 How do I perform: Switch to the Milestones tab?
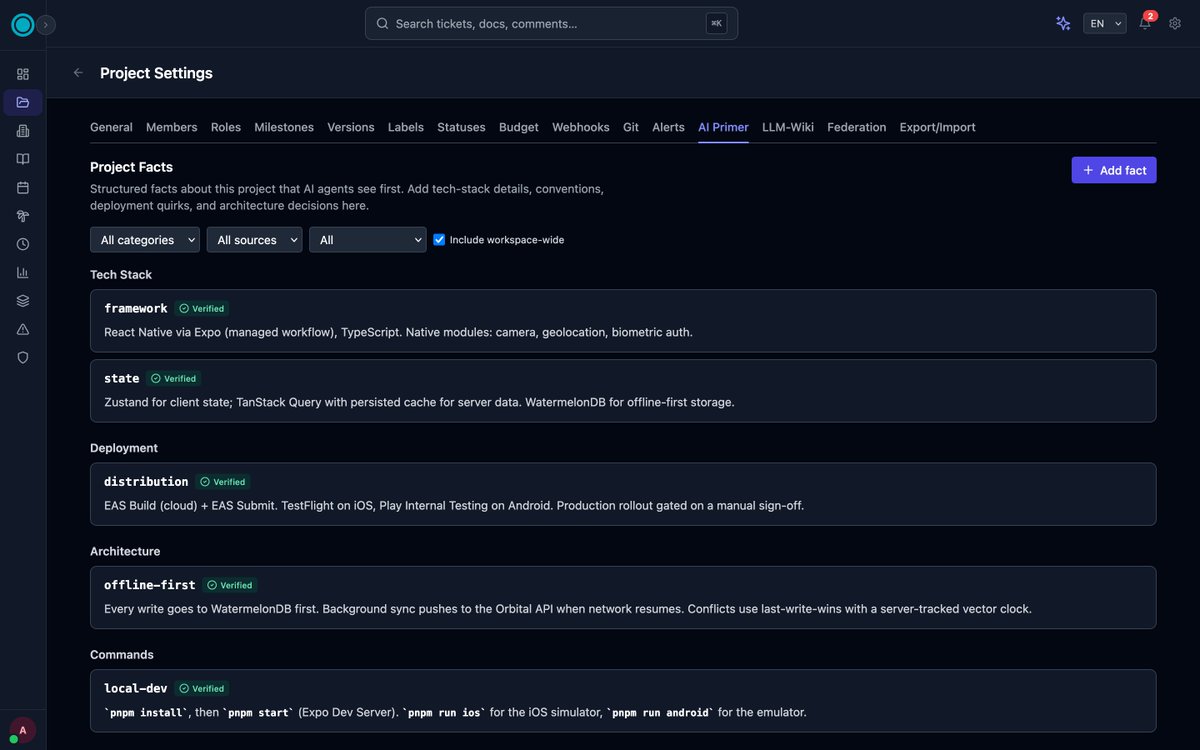point(284,127)
